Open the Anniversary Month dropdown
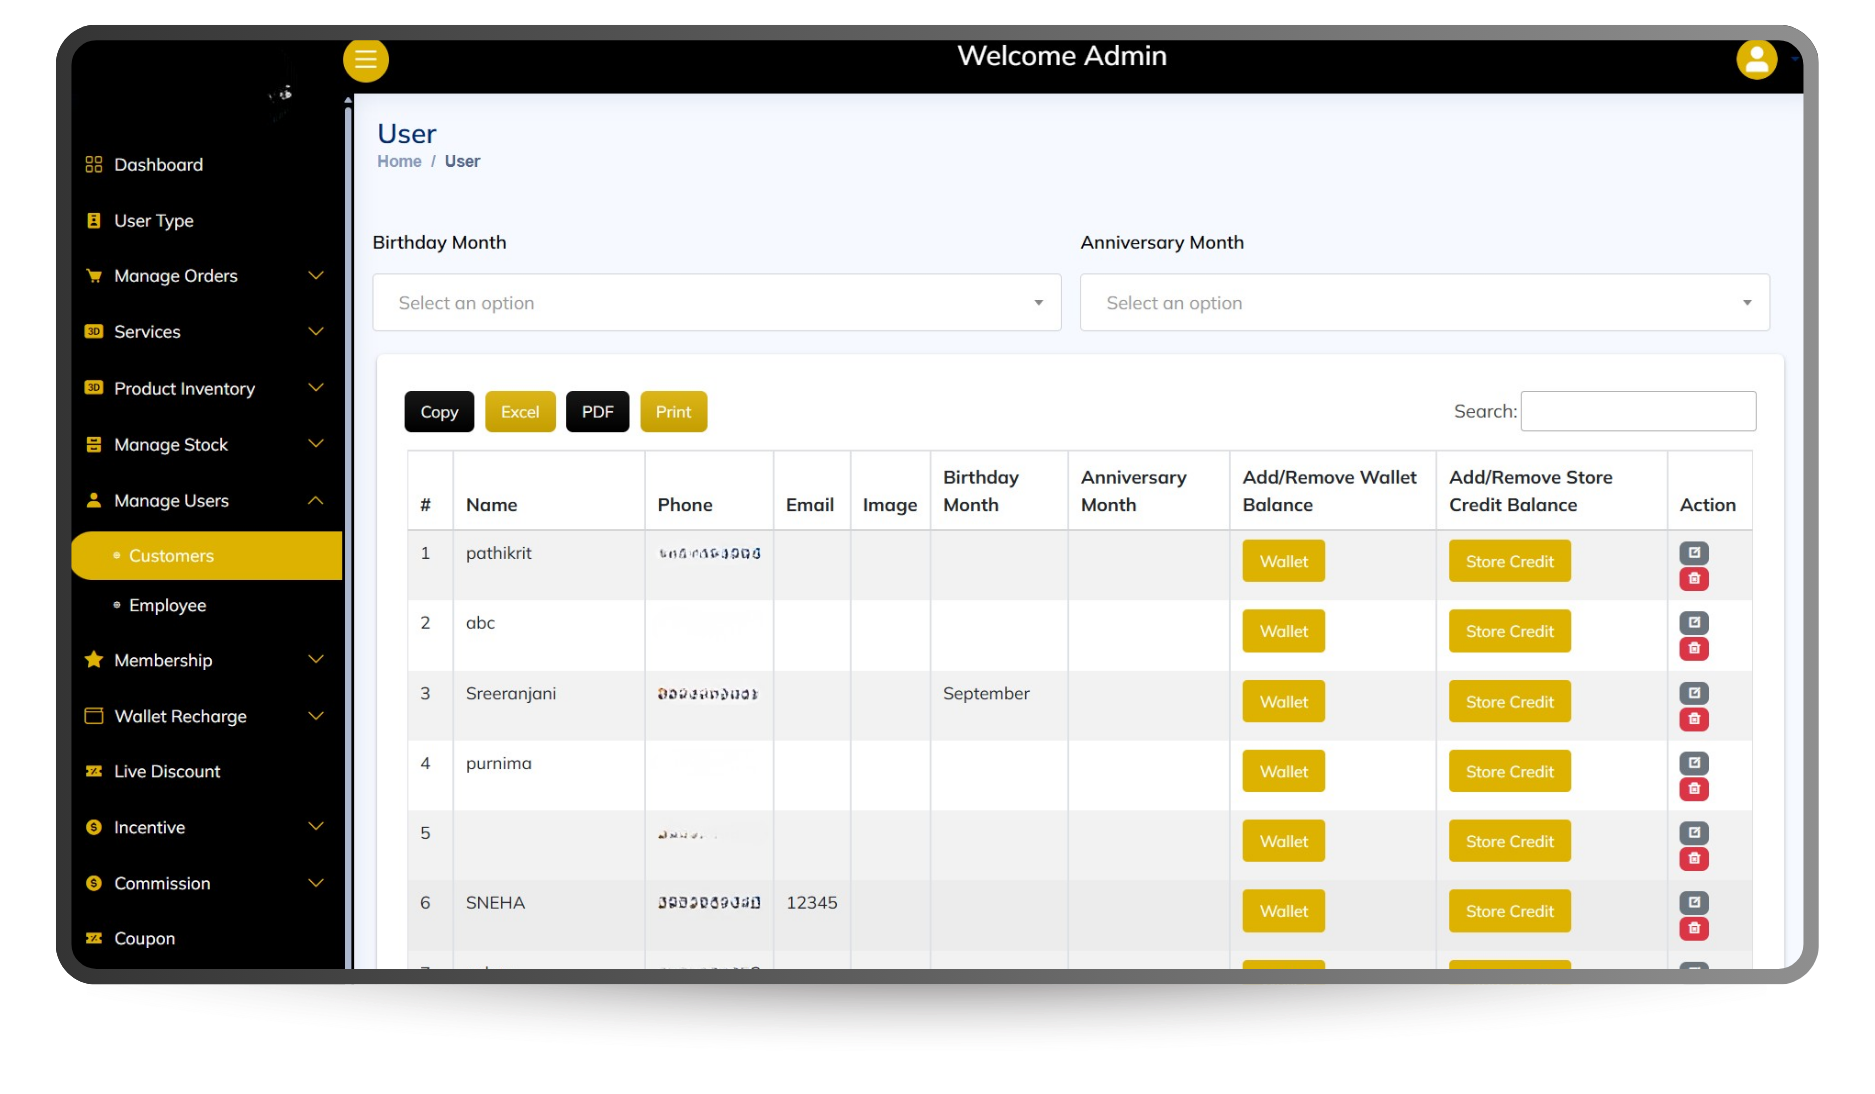The height and width of the screenshot is (1094, 1875). pos(1424,303)
